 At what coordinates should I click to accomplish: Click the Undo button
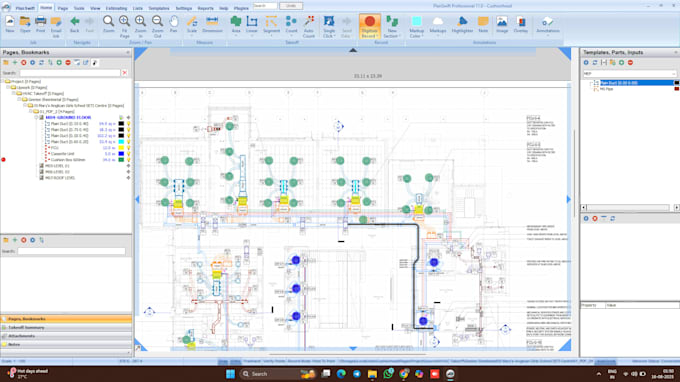[291, 6]
